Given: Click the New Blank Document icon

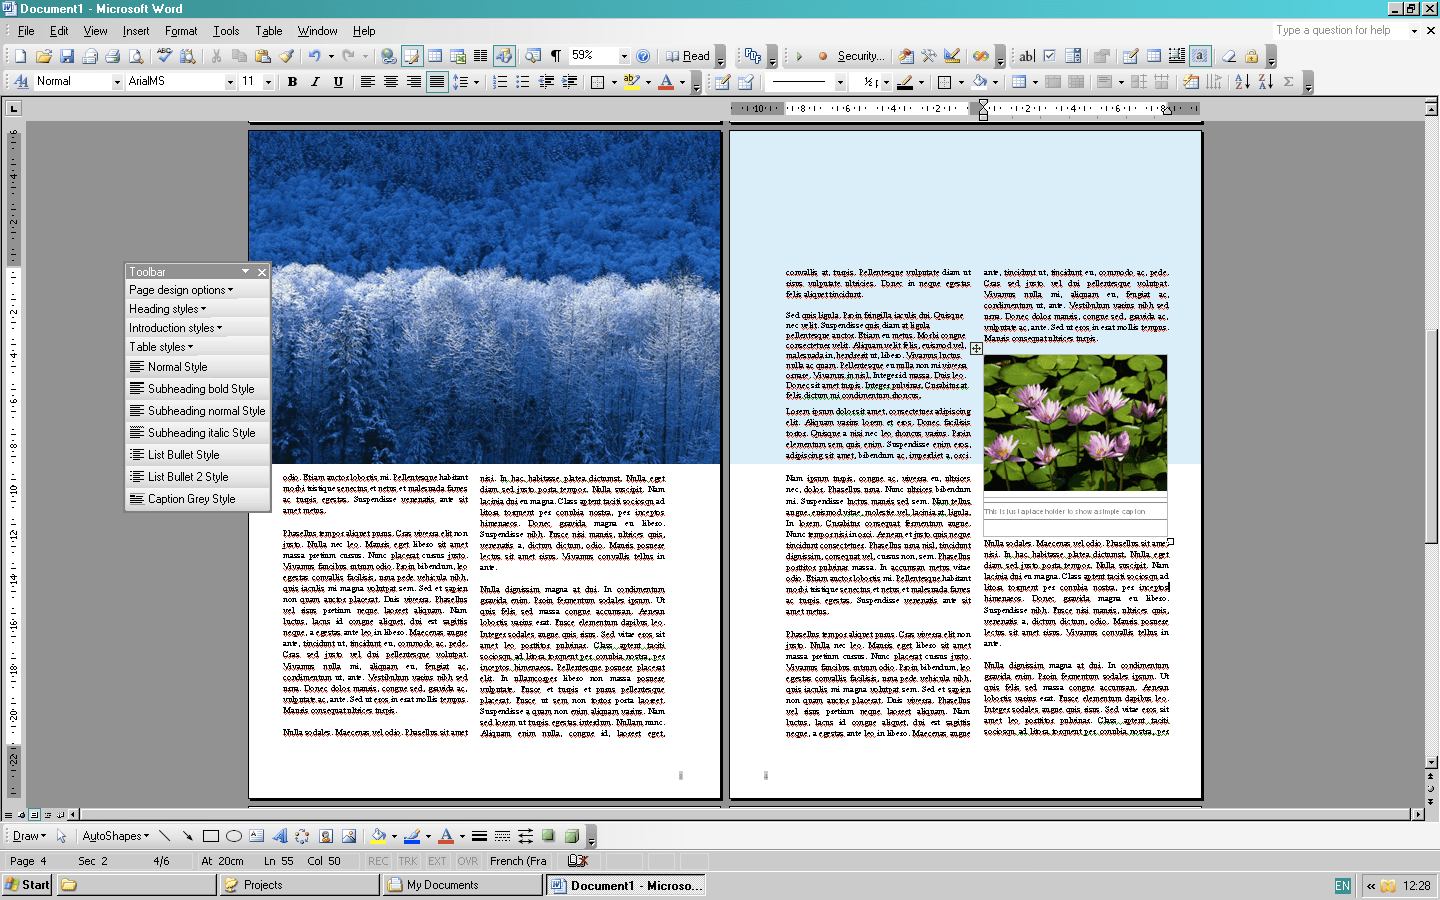Looking at the screenshot, I should pyautogui.click(x=20, y=56).
